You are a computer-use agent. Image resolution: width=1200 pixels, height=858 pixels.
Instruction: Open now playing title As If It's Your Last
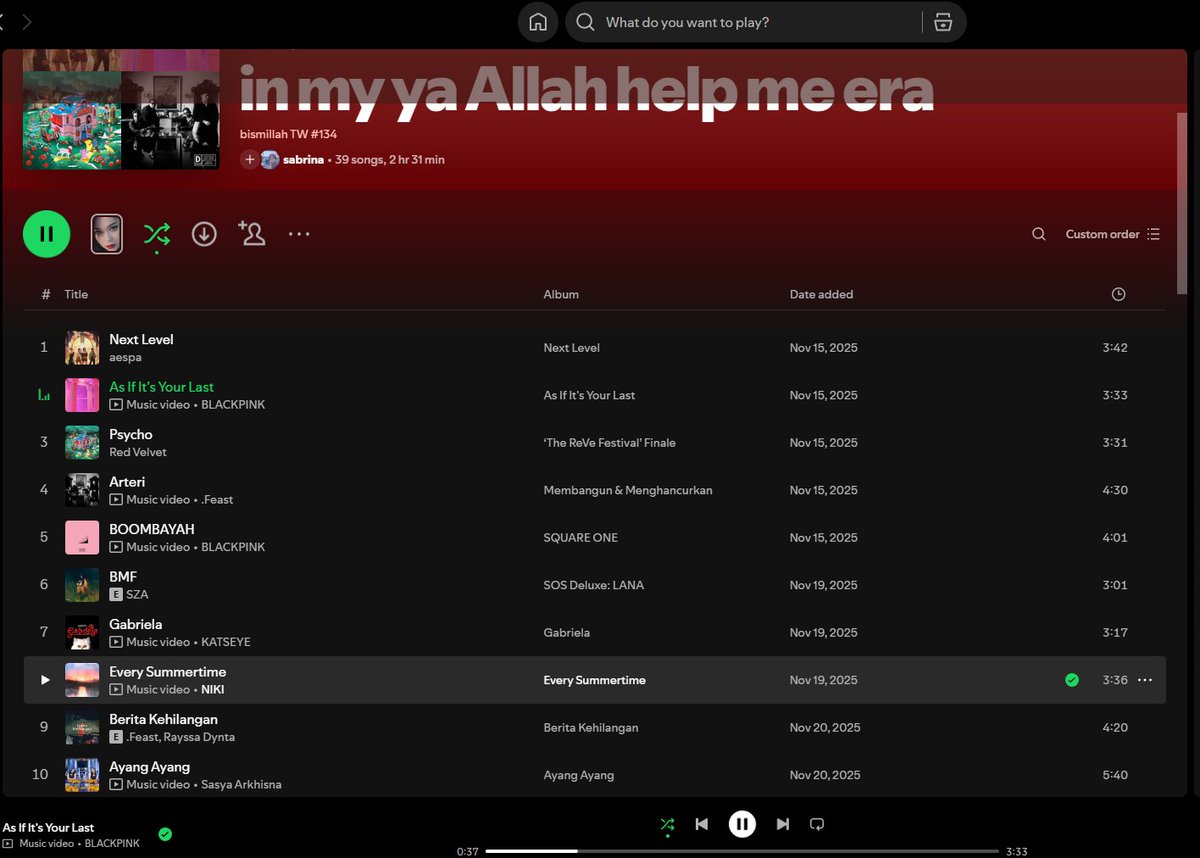pos(48,828)
